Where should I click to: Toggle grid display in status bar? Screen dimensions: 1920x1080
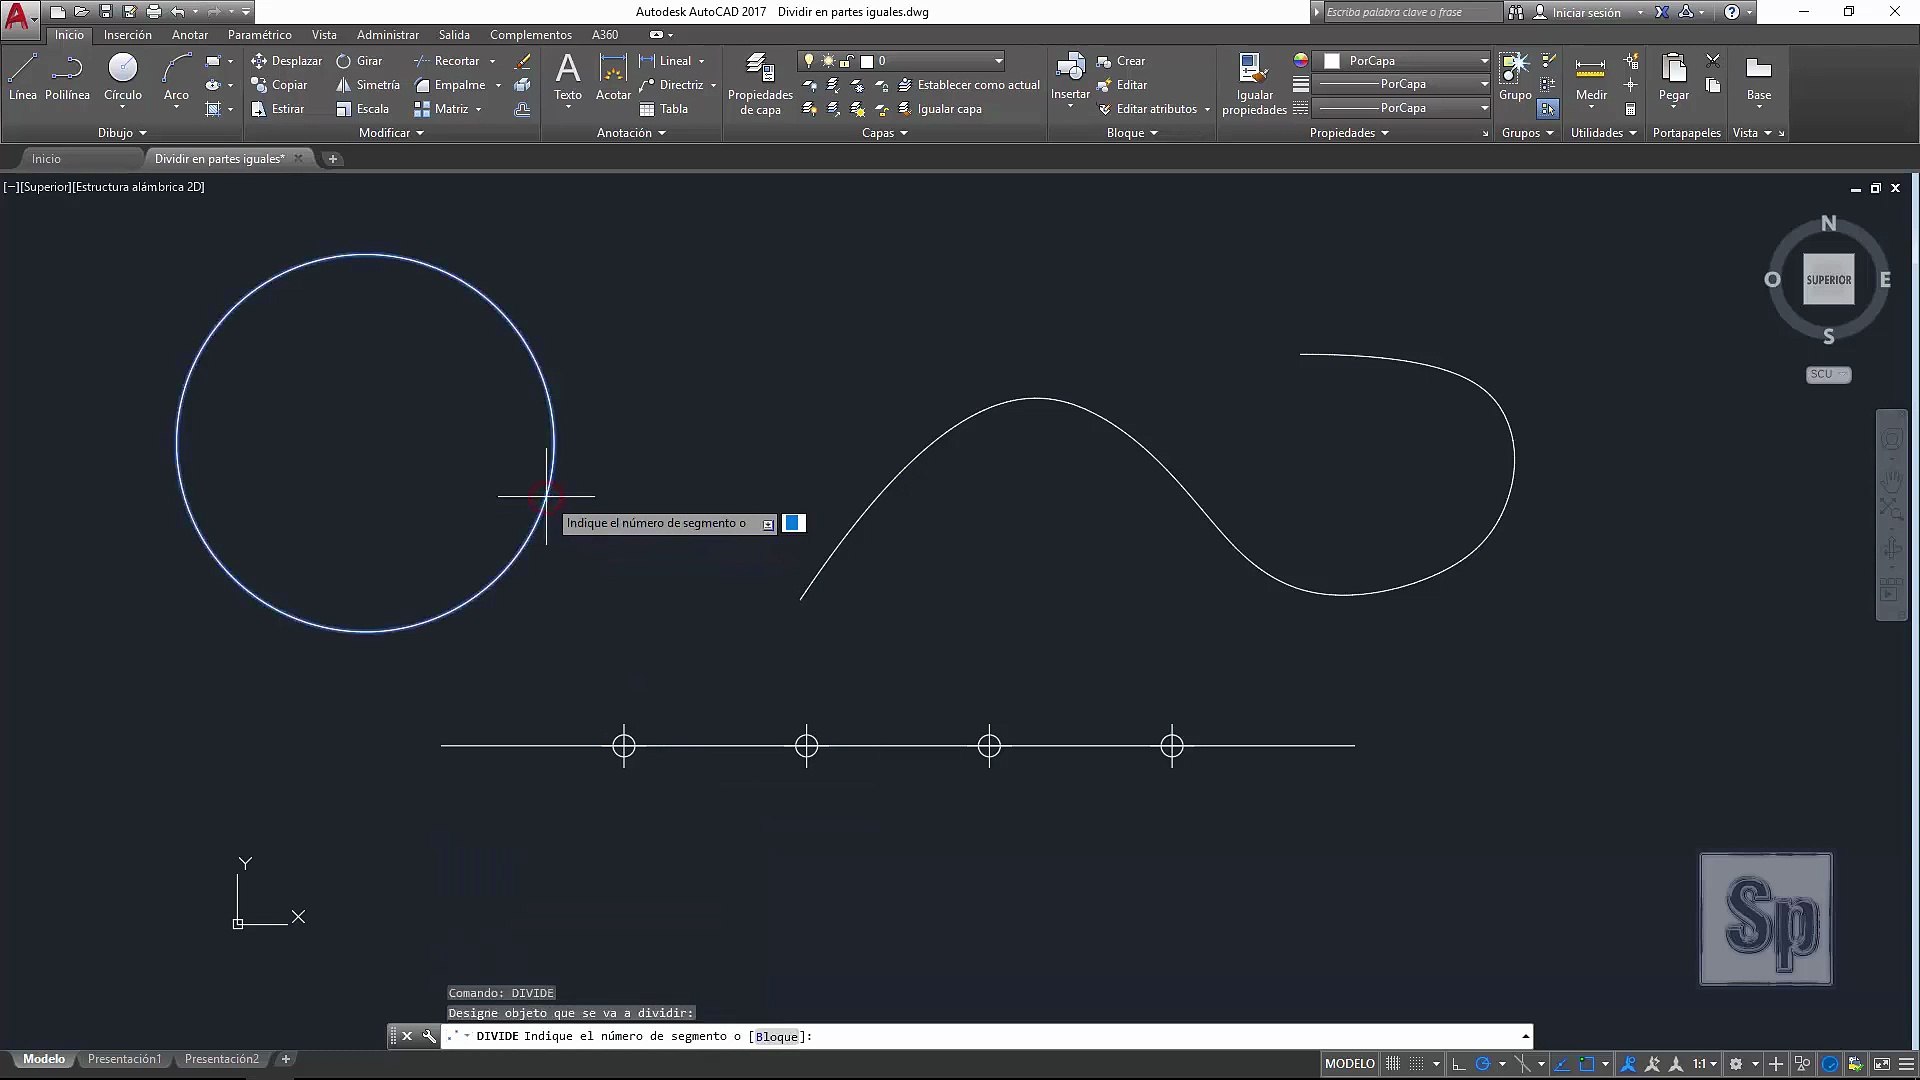pyautogui.click(x=1392, y=1064)
